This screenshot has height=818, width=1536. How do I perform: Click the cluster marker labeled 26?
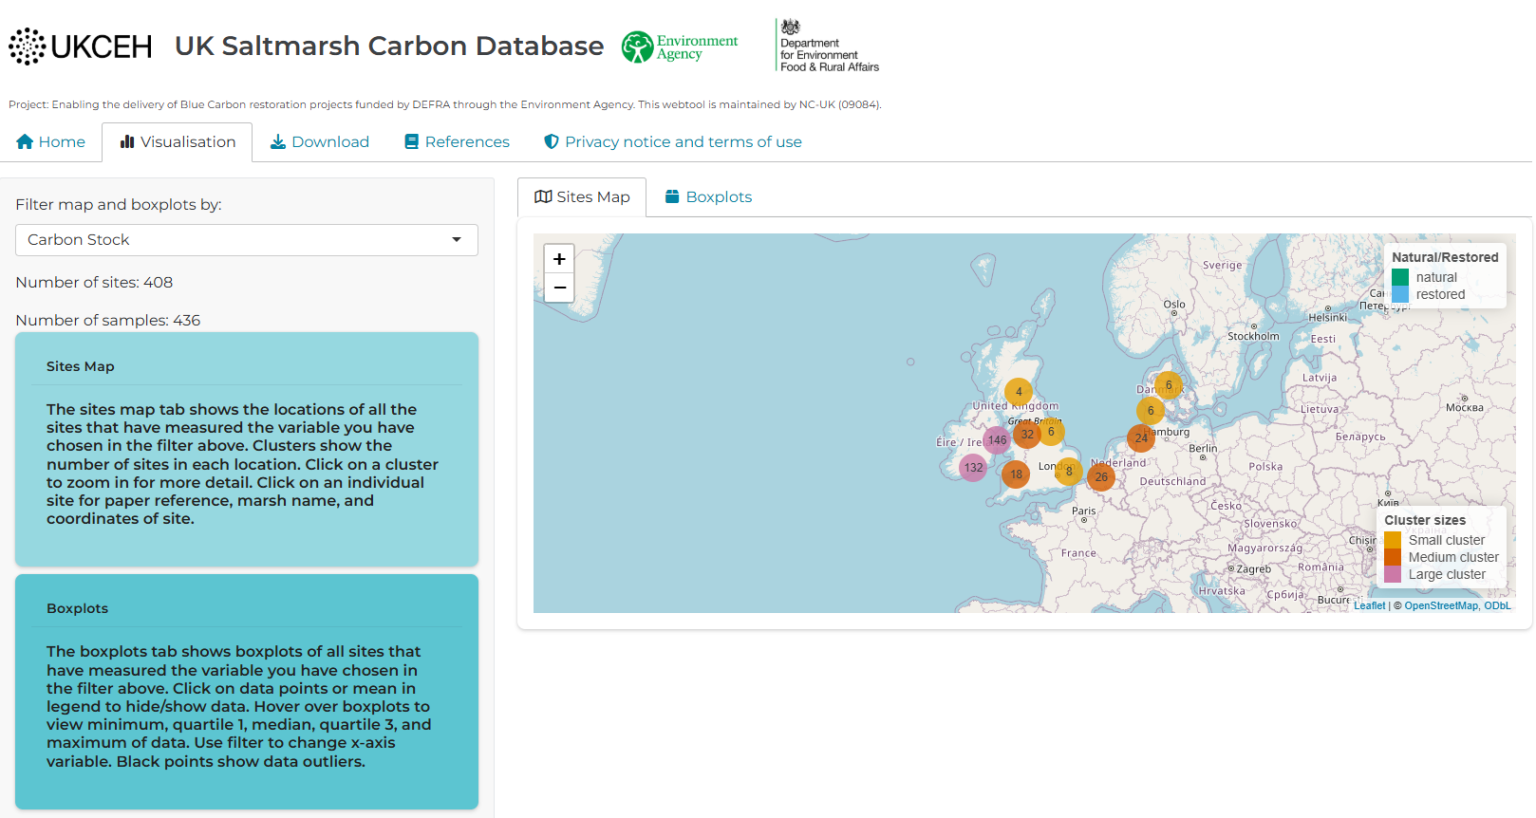coord(1101,477)
